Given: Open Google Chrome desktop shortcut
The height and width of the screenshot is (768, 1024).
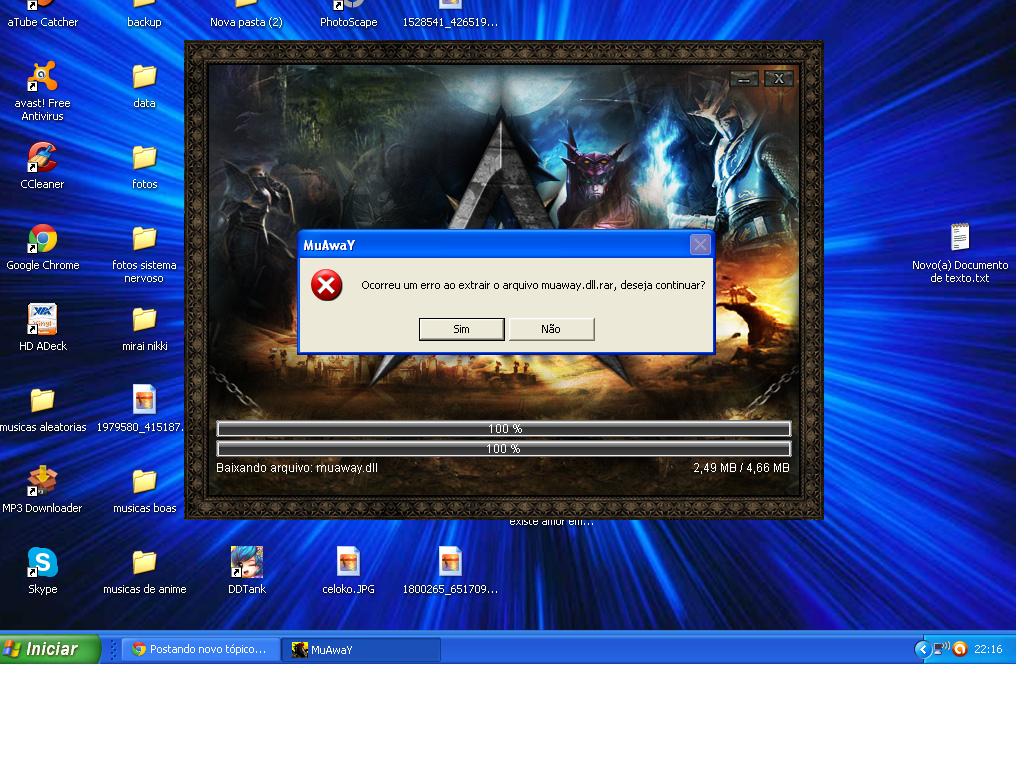Looking at the screenshot, I should click(42, 240).
